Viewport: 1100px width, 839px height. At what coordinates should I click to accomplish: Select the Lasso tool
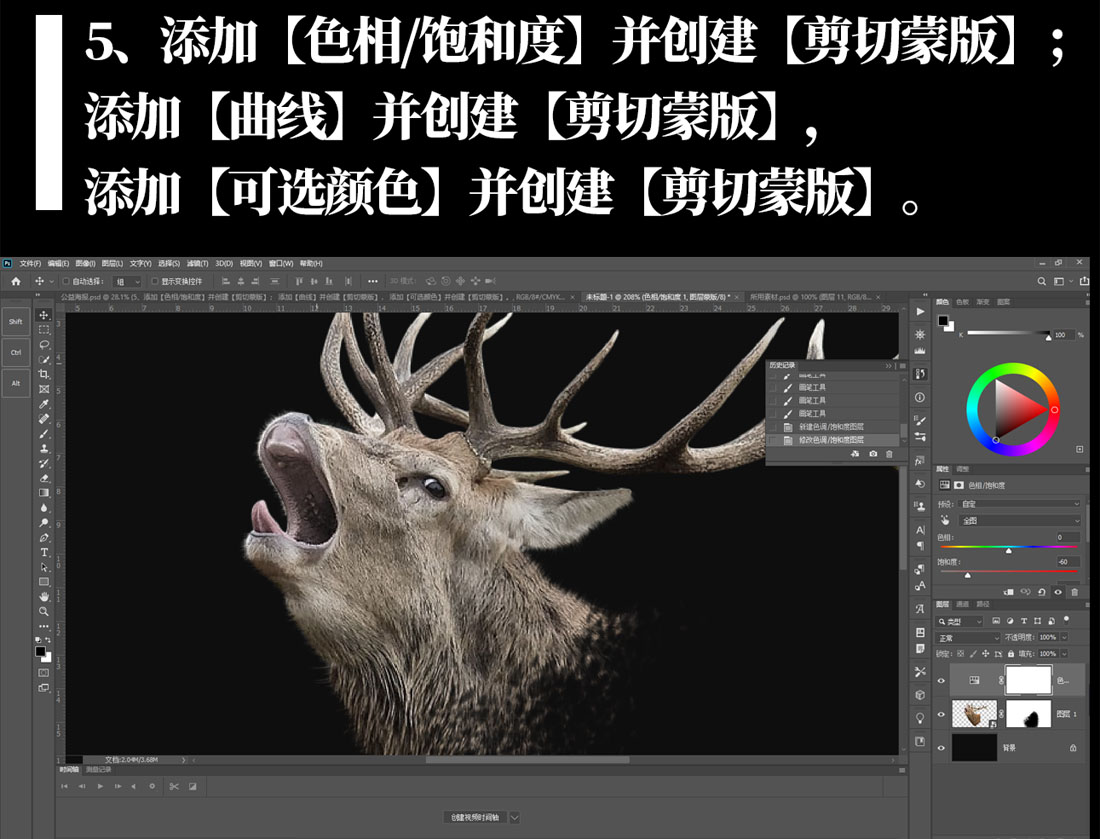[x=43, y=344]
